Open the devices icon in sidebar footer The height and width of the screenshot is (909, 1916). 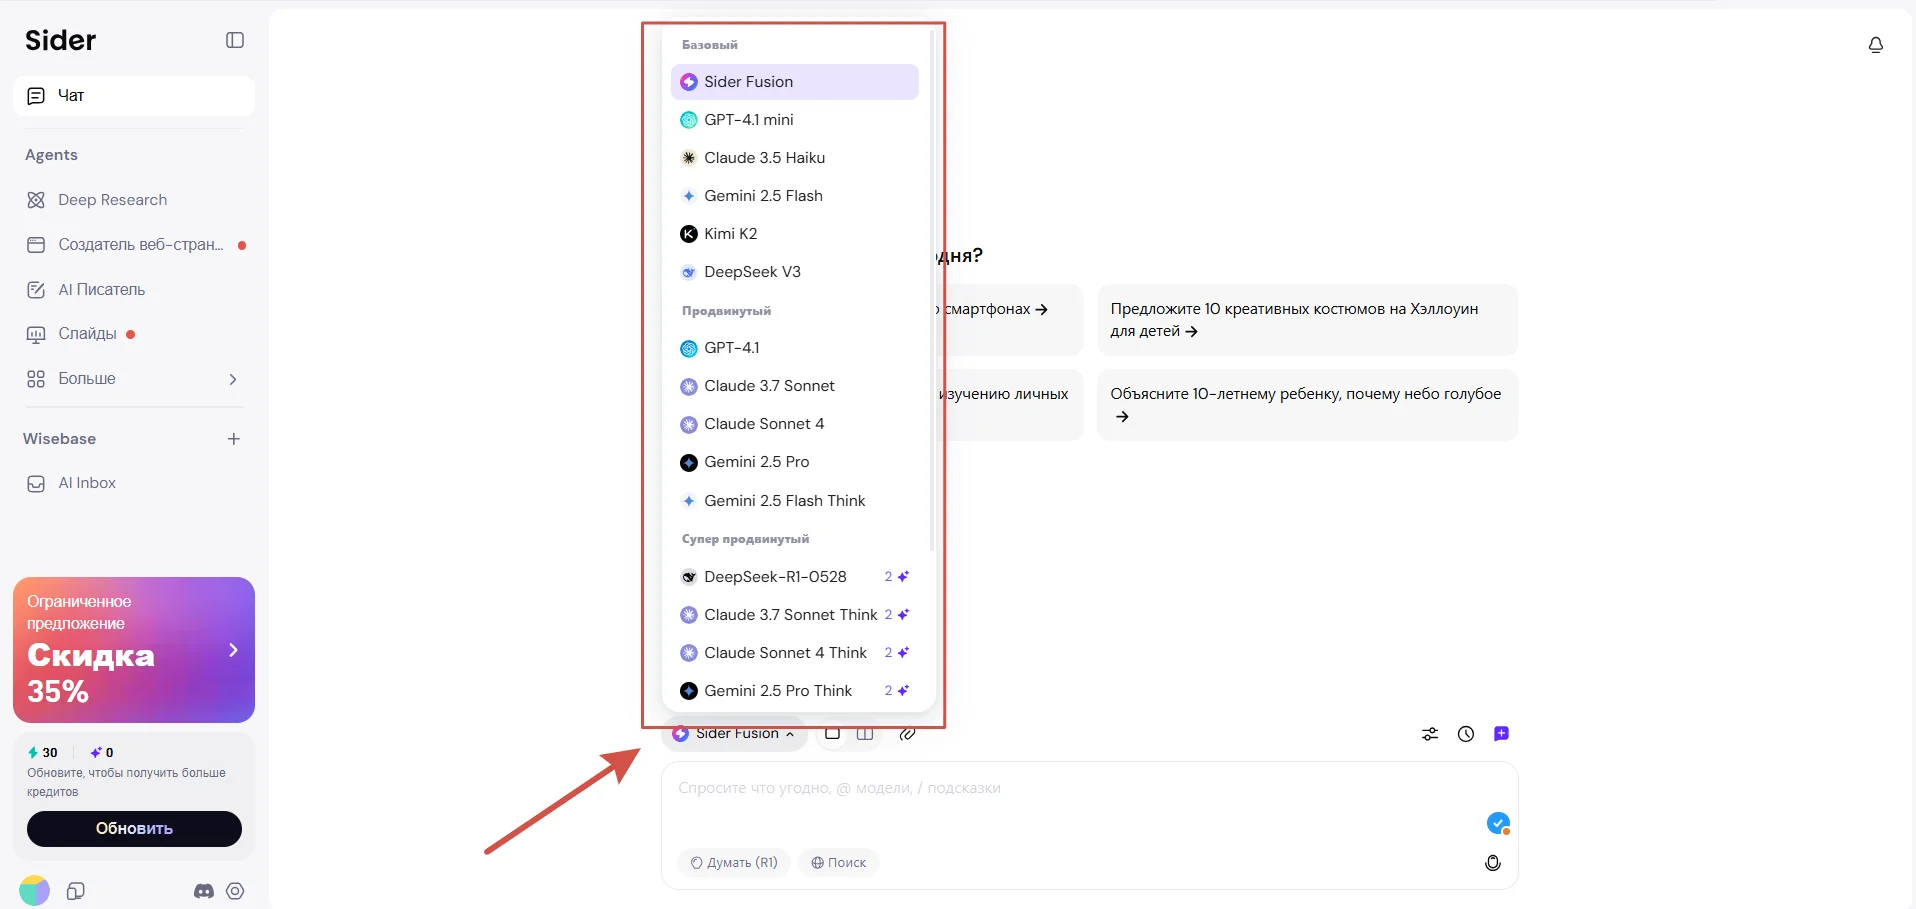point(76,891)
